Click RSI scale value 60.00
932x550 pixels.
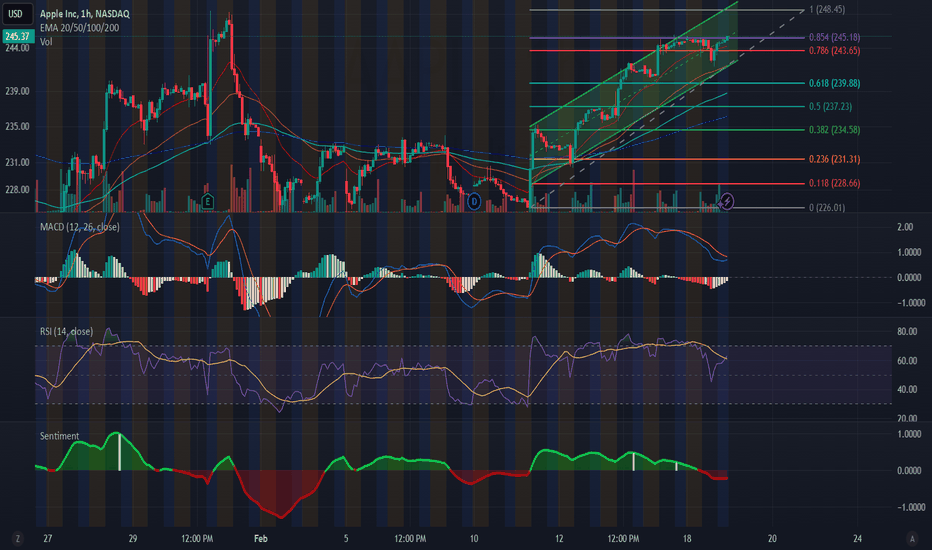pyautogui.click(x=906, y=361)
